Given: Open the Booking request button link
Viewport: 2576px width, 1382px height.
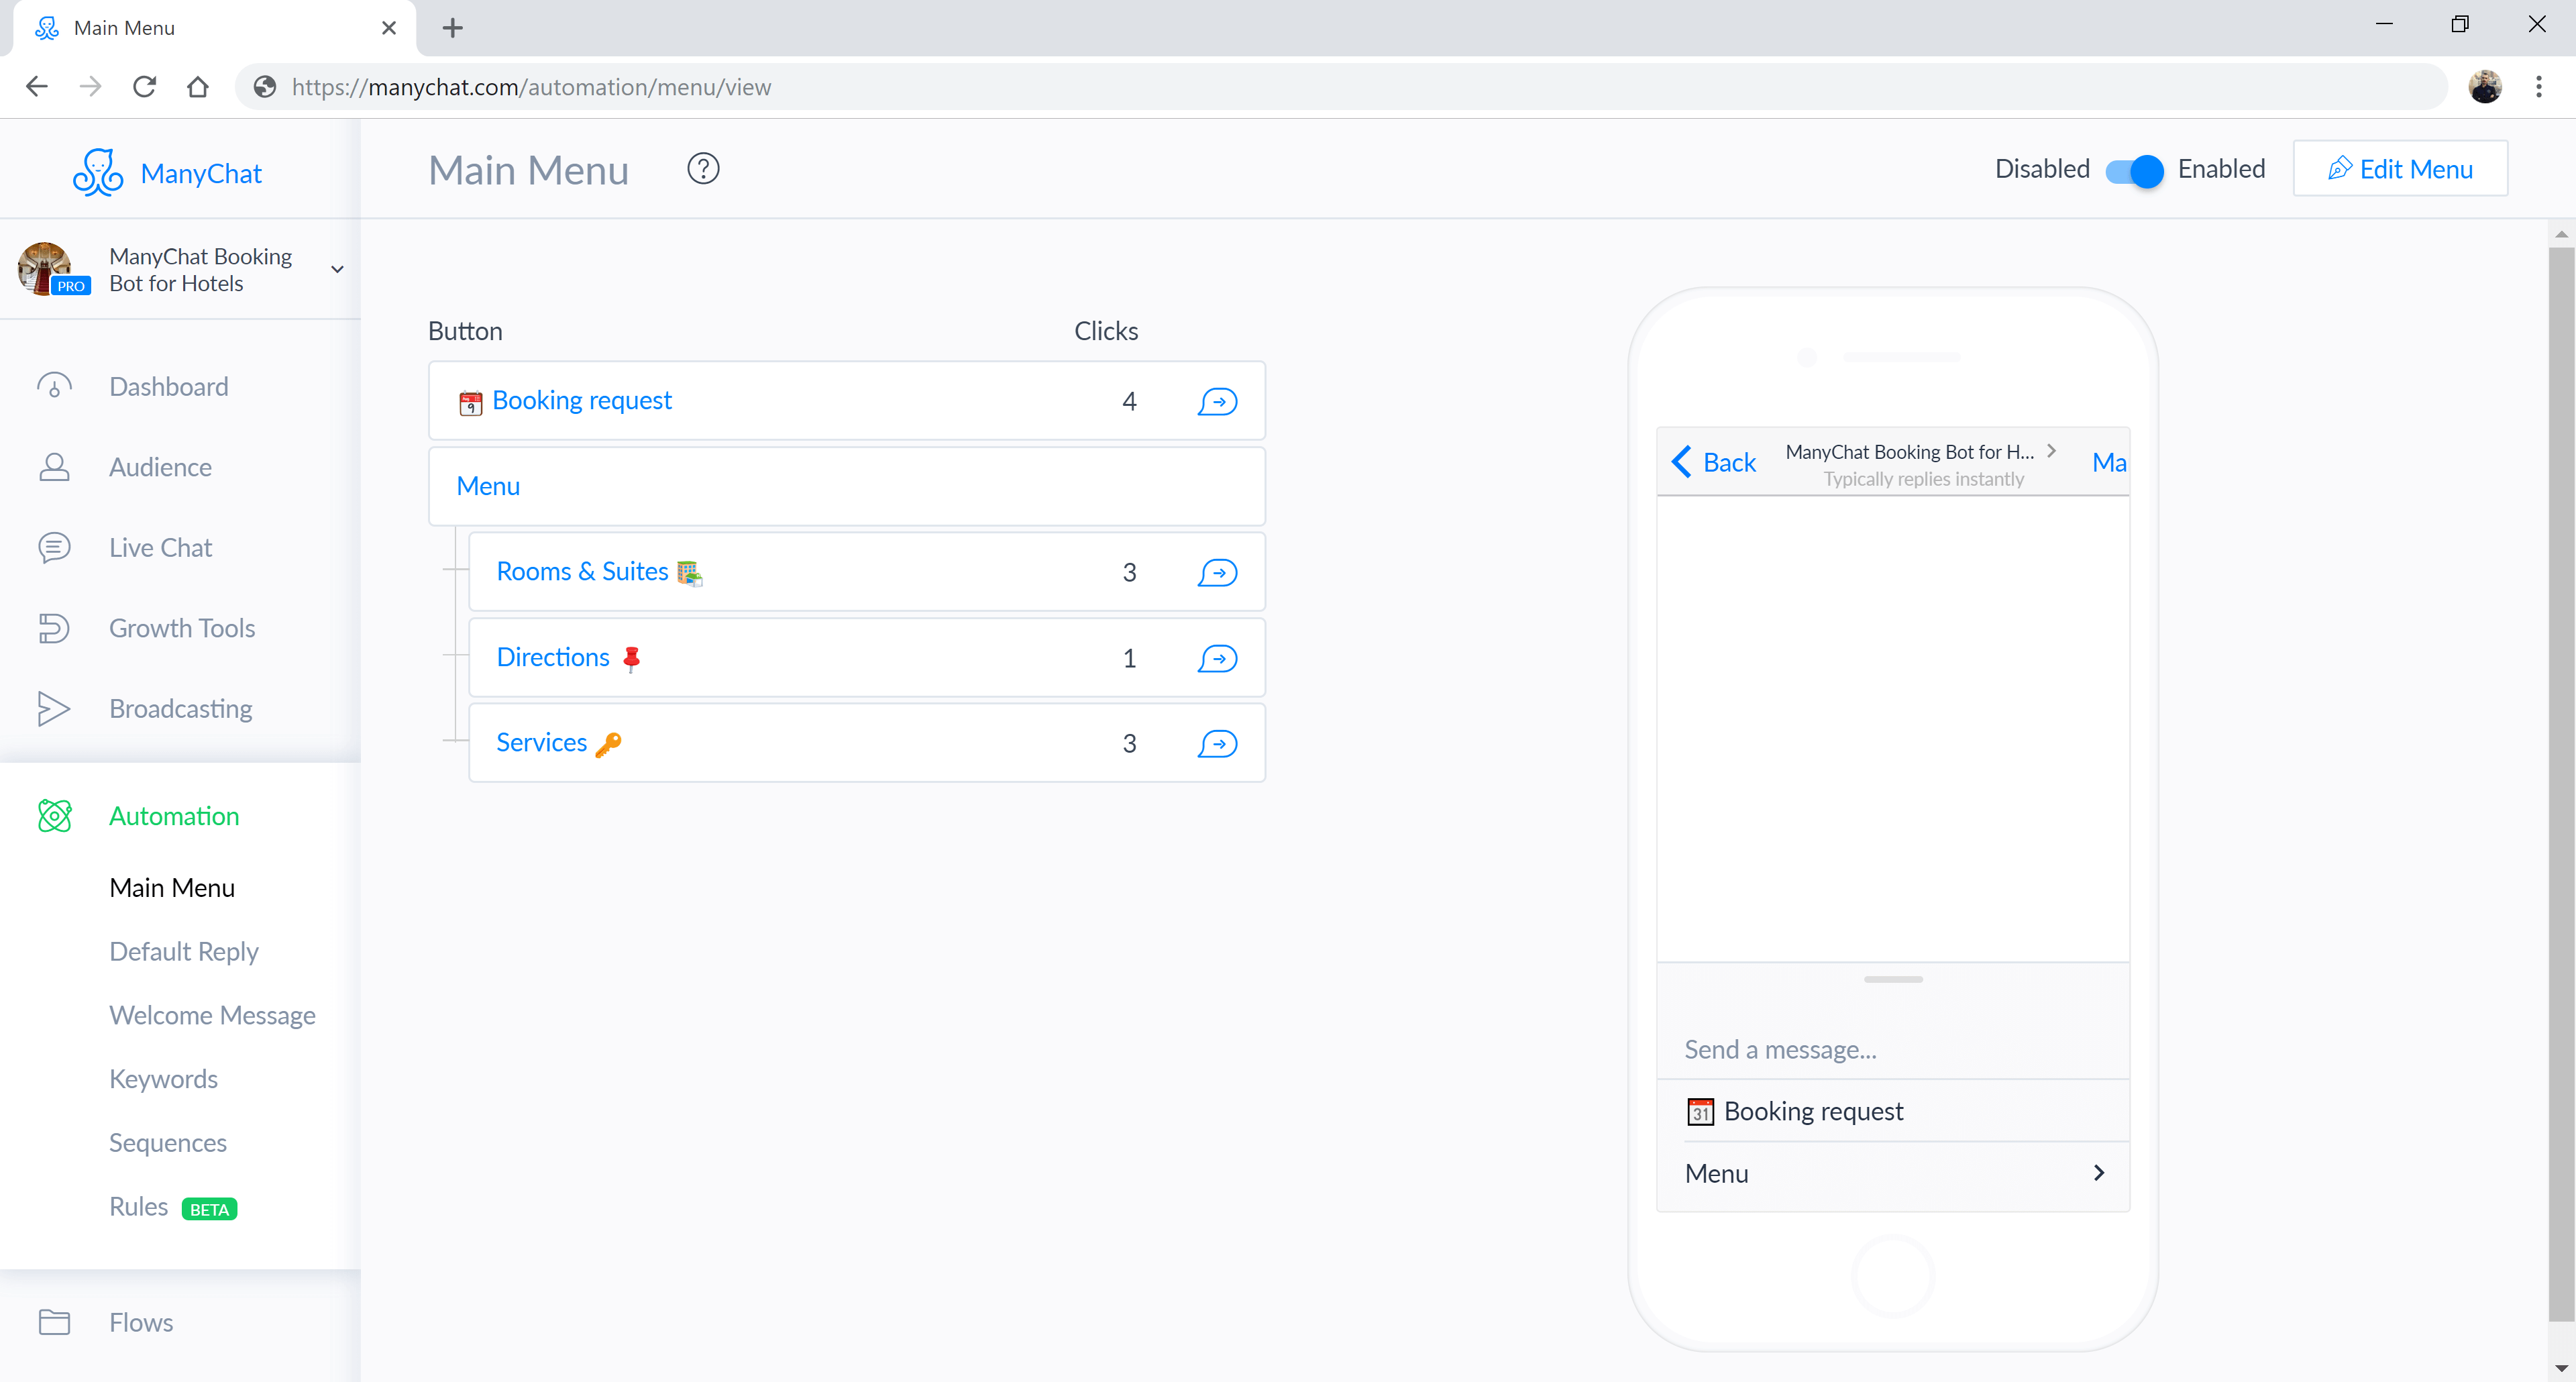Looking at the screenshot, I should pos(582,400).
